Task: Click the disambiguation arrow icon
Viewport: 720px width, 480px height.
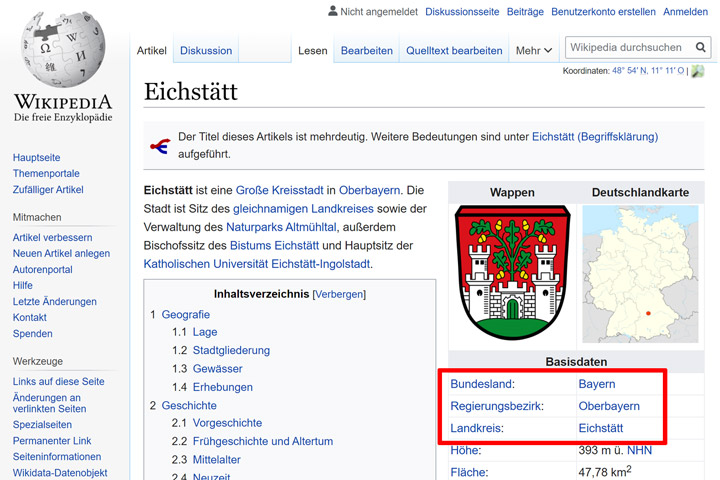Action: tap(159, 146)
